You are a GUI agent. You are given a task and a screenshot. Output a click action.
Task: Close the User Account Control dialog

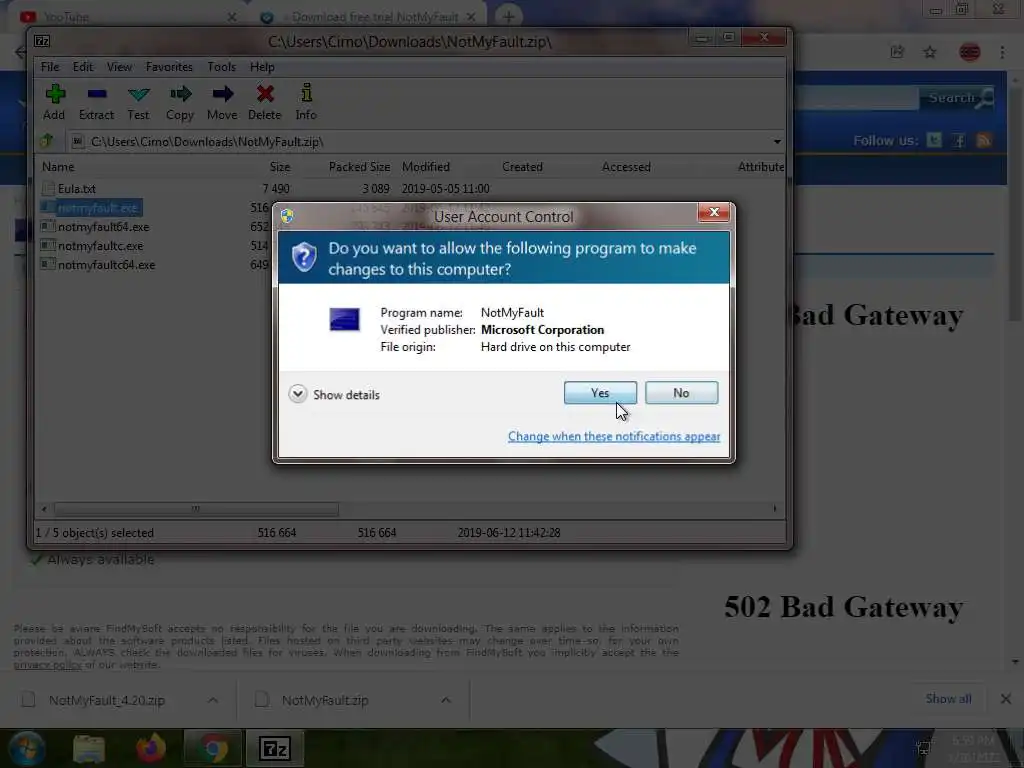[x=714, y=212]
